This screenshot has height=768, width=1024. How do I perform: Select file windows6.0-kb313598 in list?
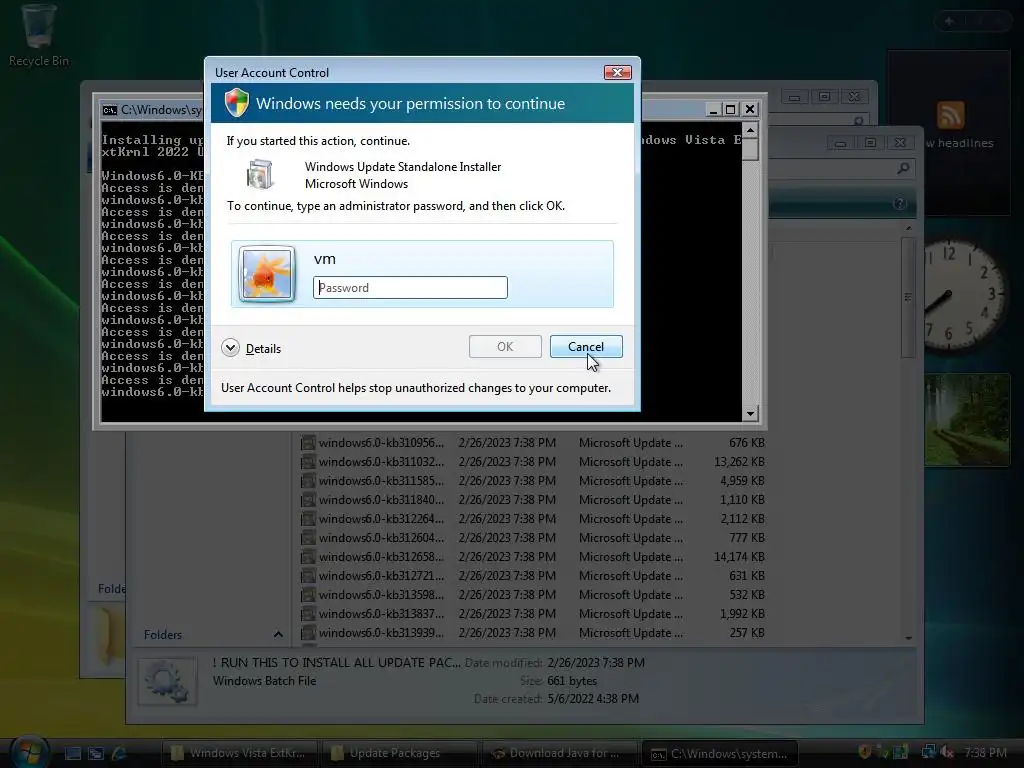pos(532,594)
